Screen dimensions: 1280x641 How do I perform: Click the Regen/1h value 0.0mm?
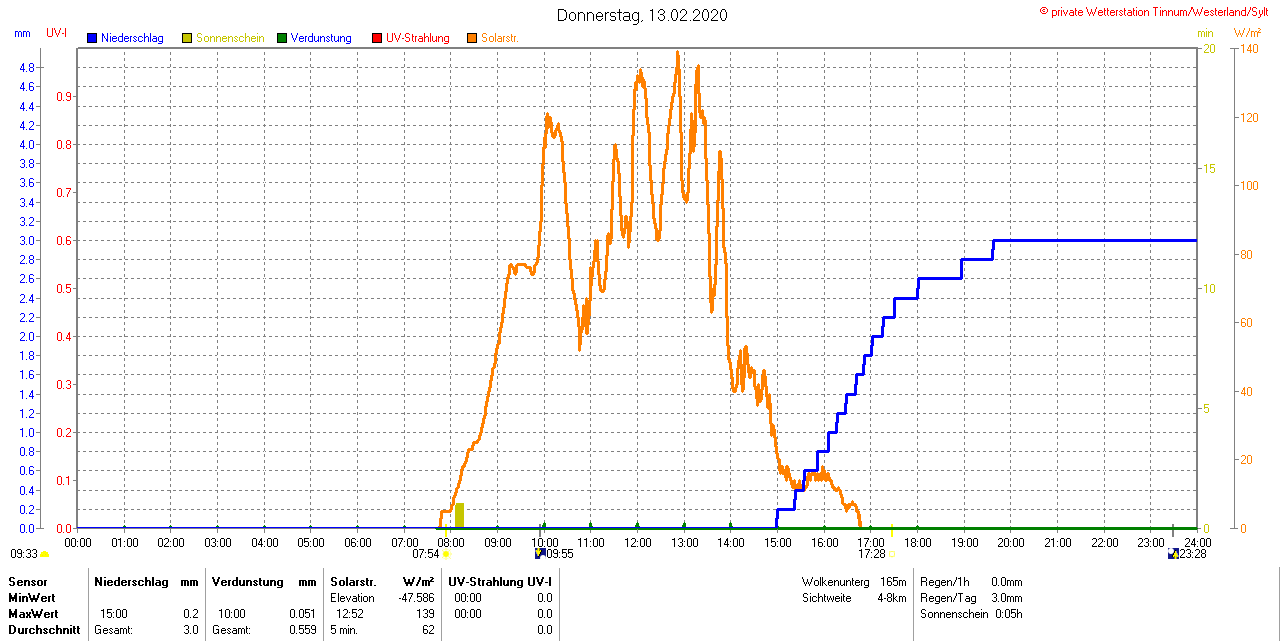1007,581
